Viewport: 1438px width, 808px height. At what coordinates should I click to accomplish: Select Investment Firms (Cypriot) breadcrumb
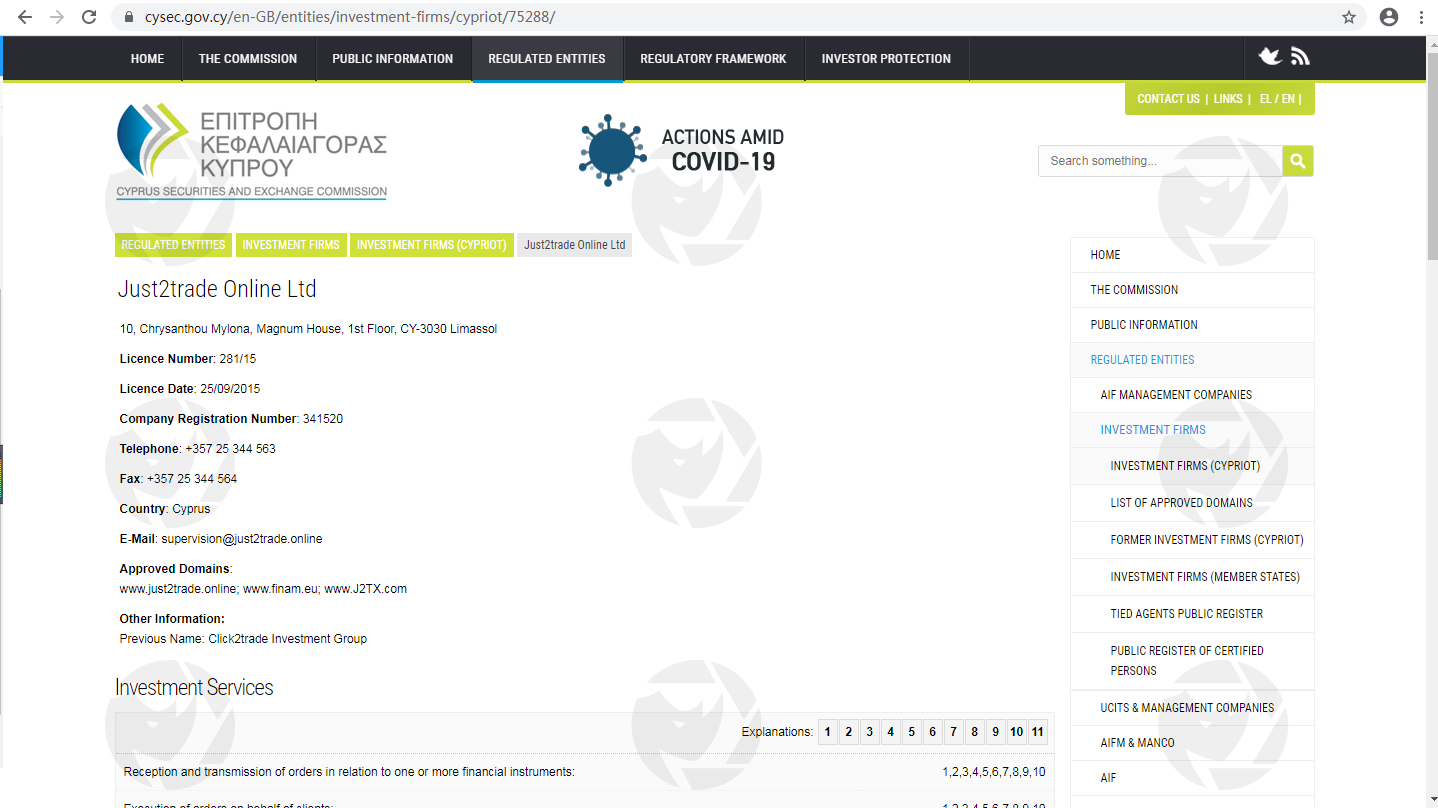click(431, 245)
